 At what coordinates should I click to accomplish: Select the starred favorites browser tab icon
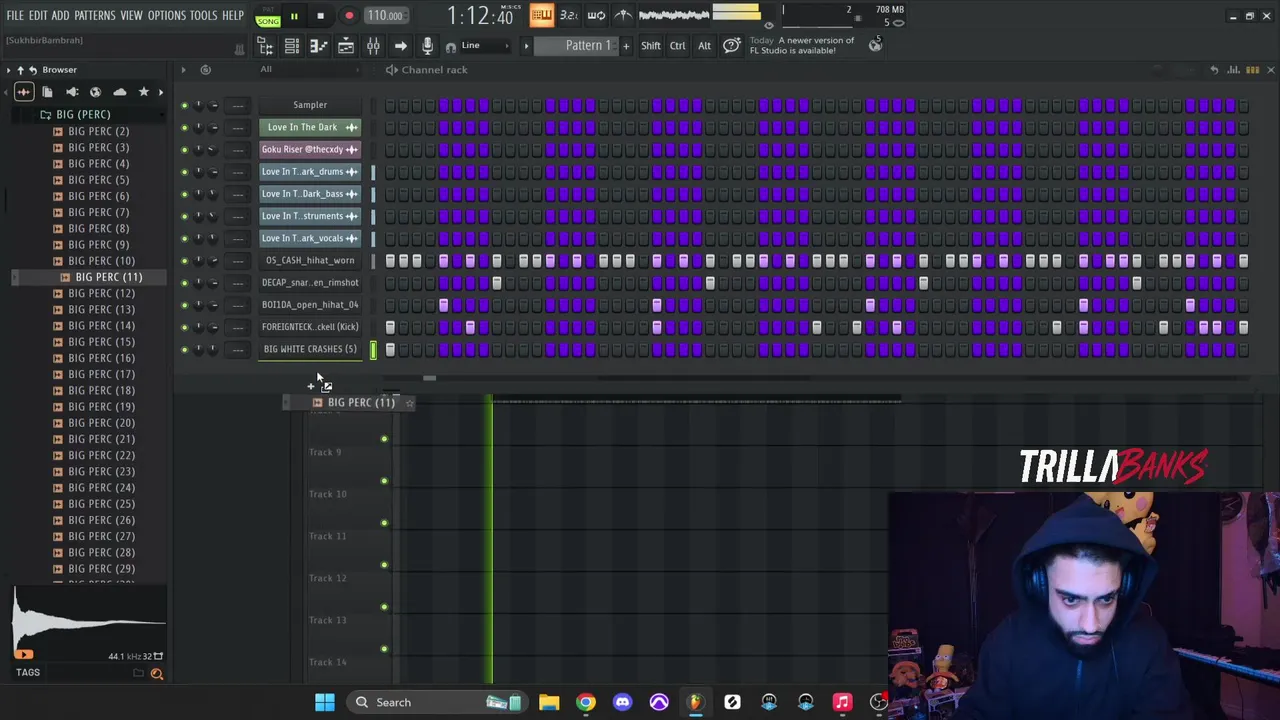[144, 92]
